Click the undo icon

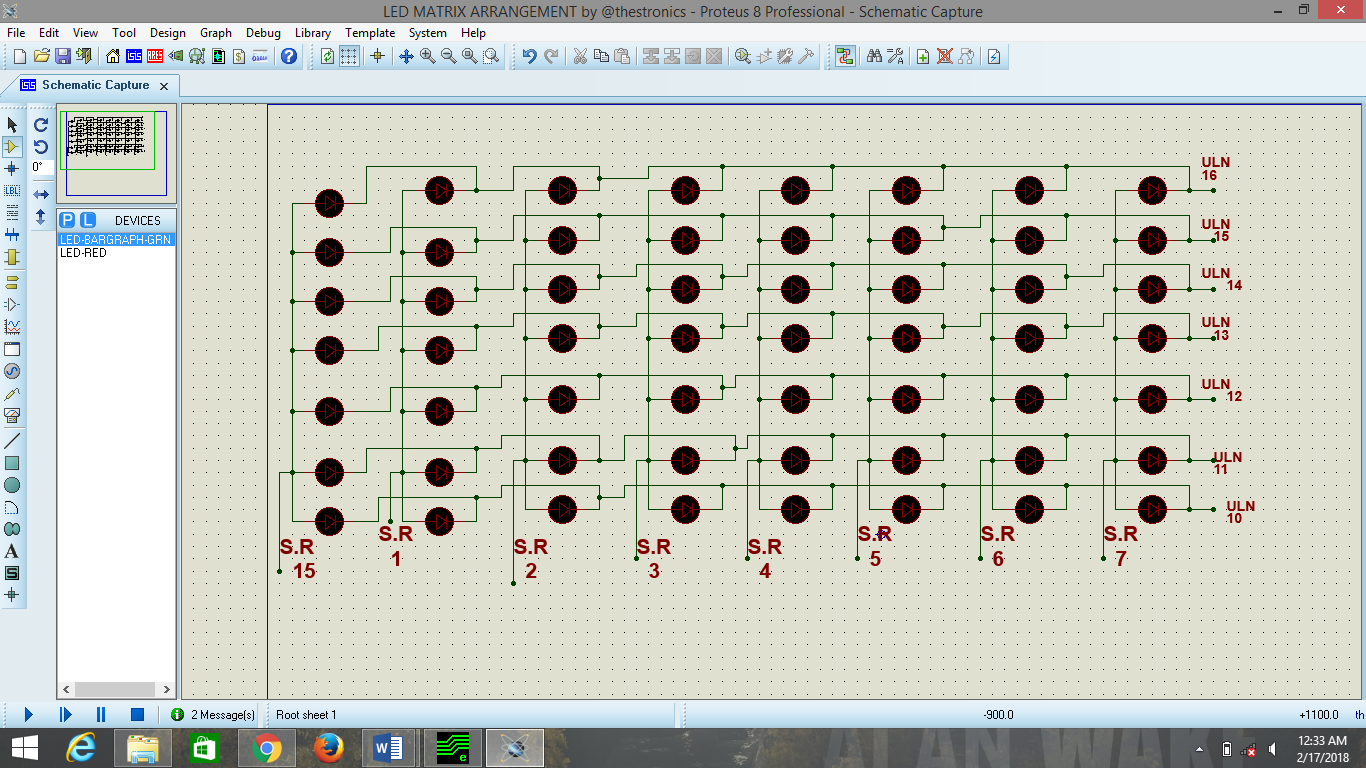(x=528, y=57)
